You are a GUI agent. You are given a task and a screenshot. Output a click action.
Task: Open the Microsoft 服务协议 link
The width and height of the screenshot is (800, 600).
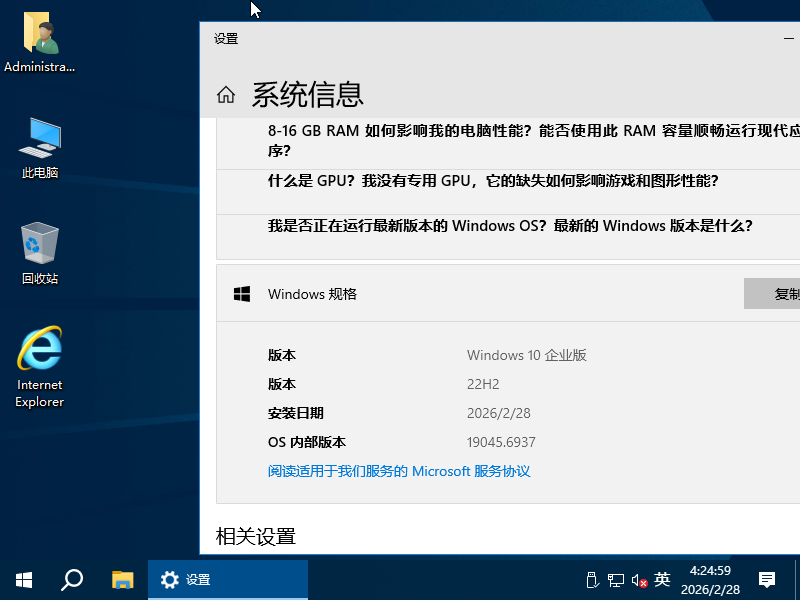coord(398,471)
